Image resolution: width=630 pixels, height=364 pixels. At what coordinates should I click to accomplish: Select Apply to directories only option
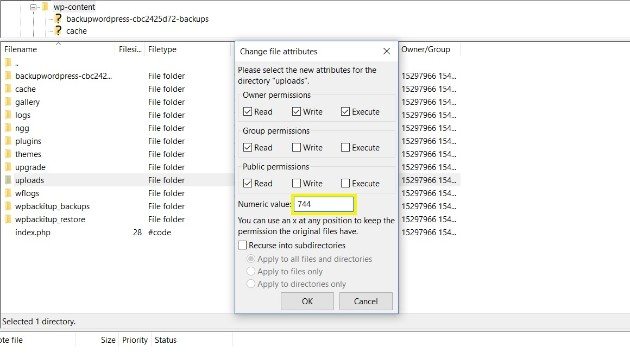[x=251, y=284]
